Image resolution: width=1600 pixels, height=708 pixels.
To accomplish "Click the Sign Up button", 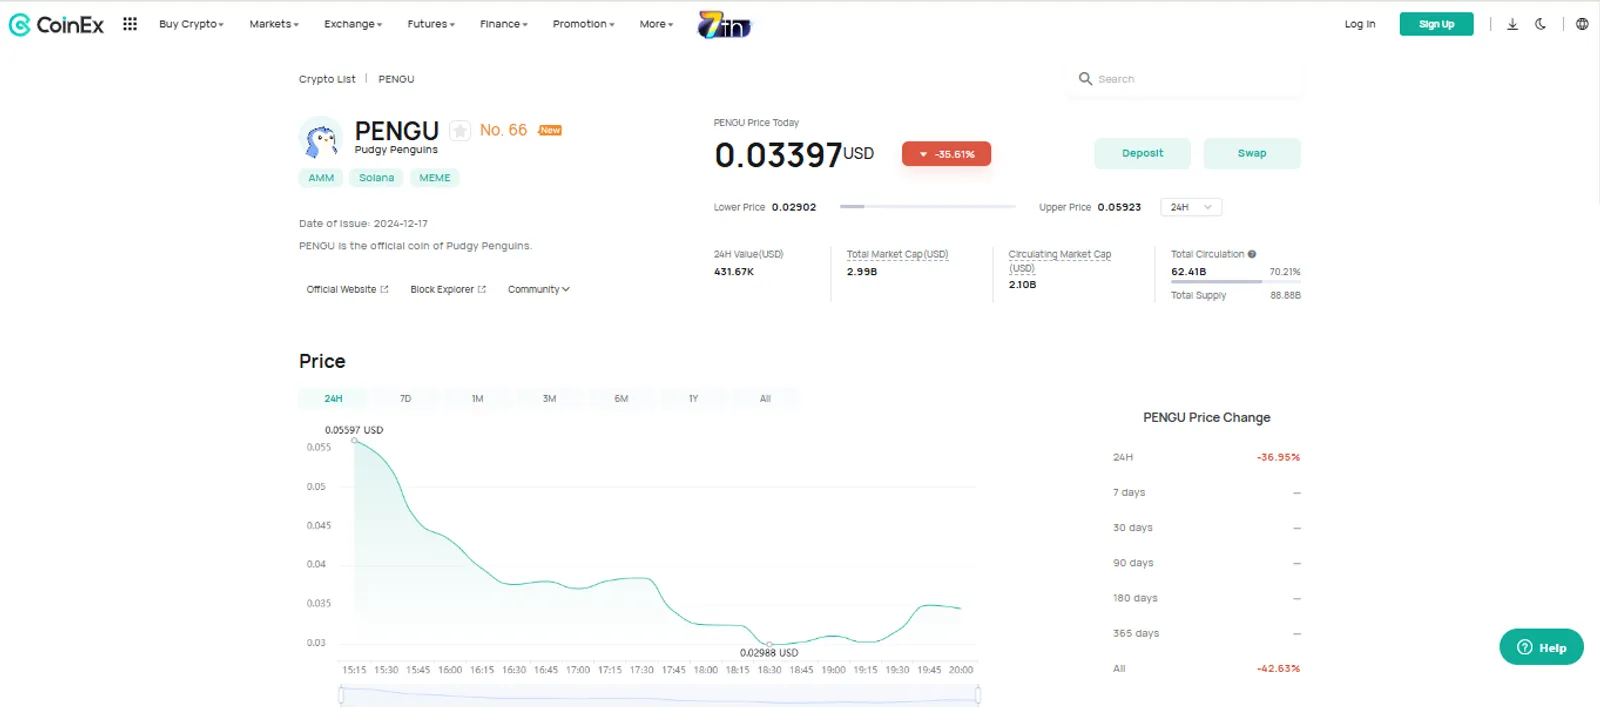I will tap(1436, 24).
